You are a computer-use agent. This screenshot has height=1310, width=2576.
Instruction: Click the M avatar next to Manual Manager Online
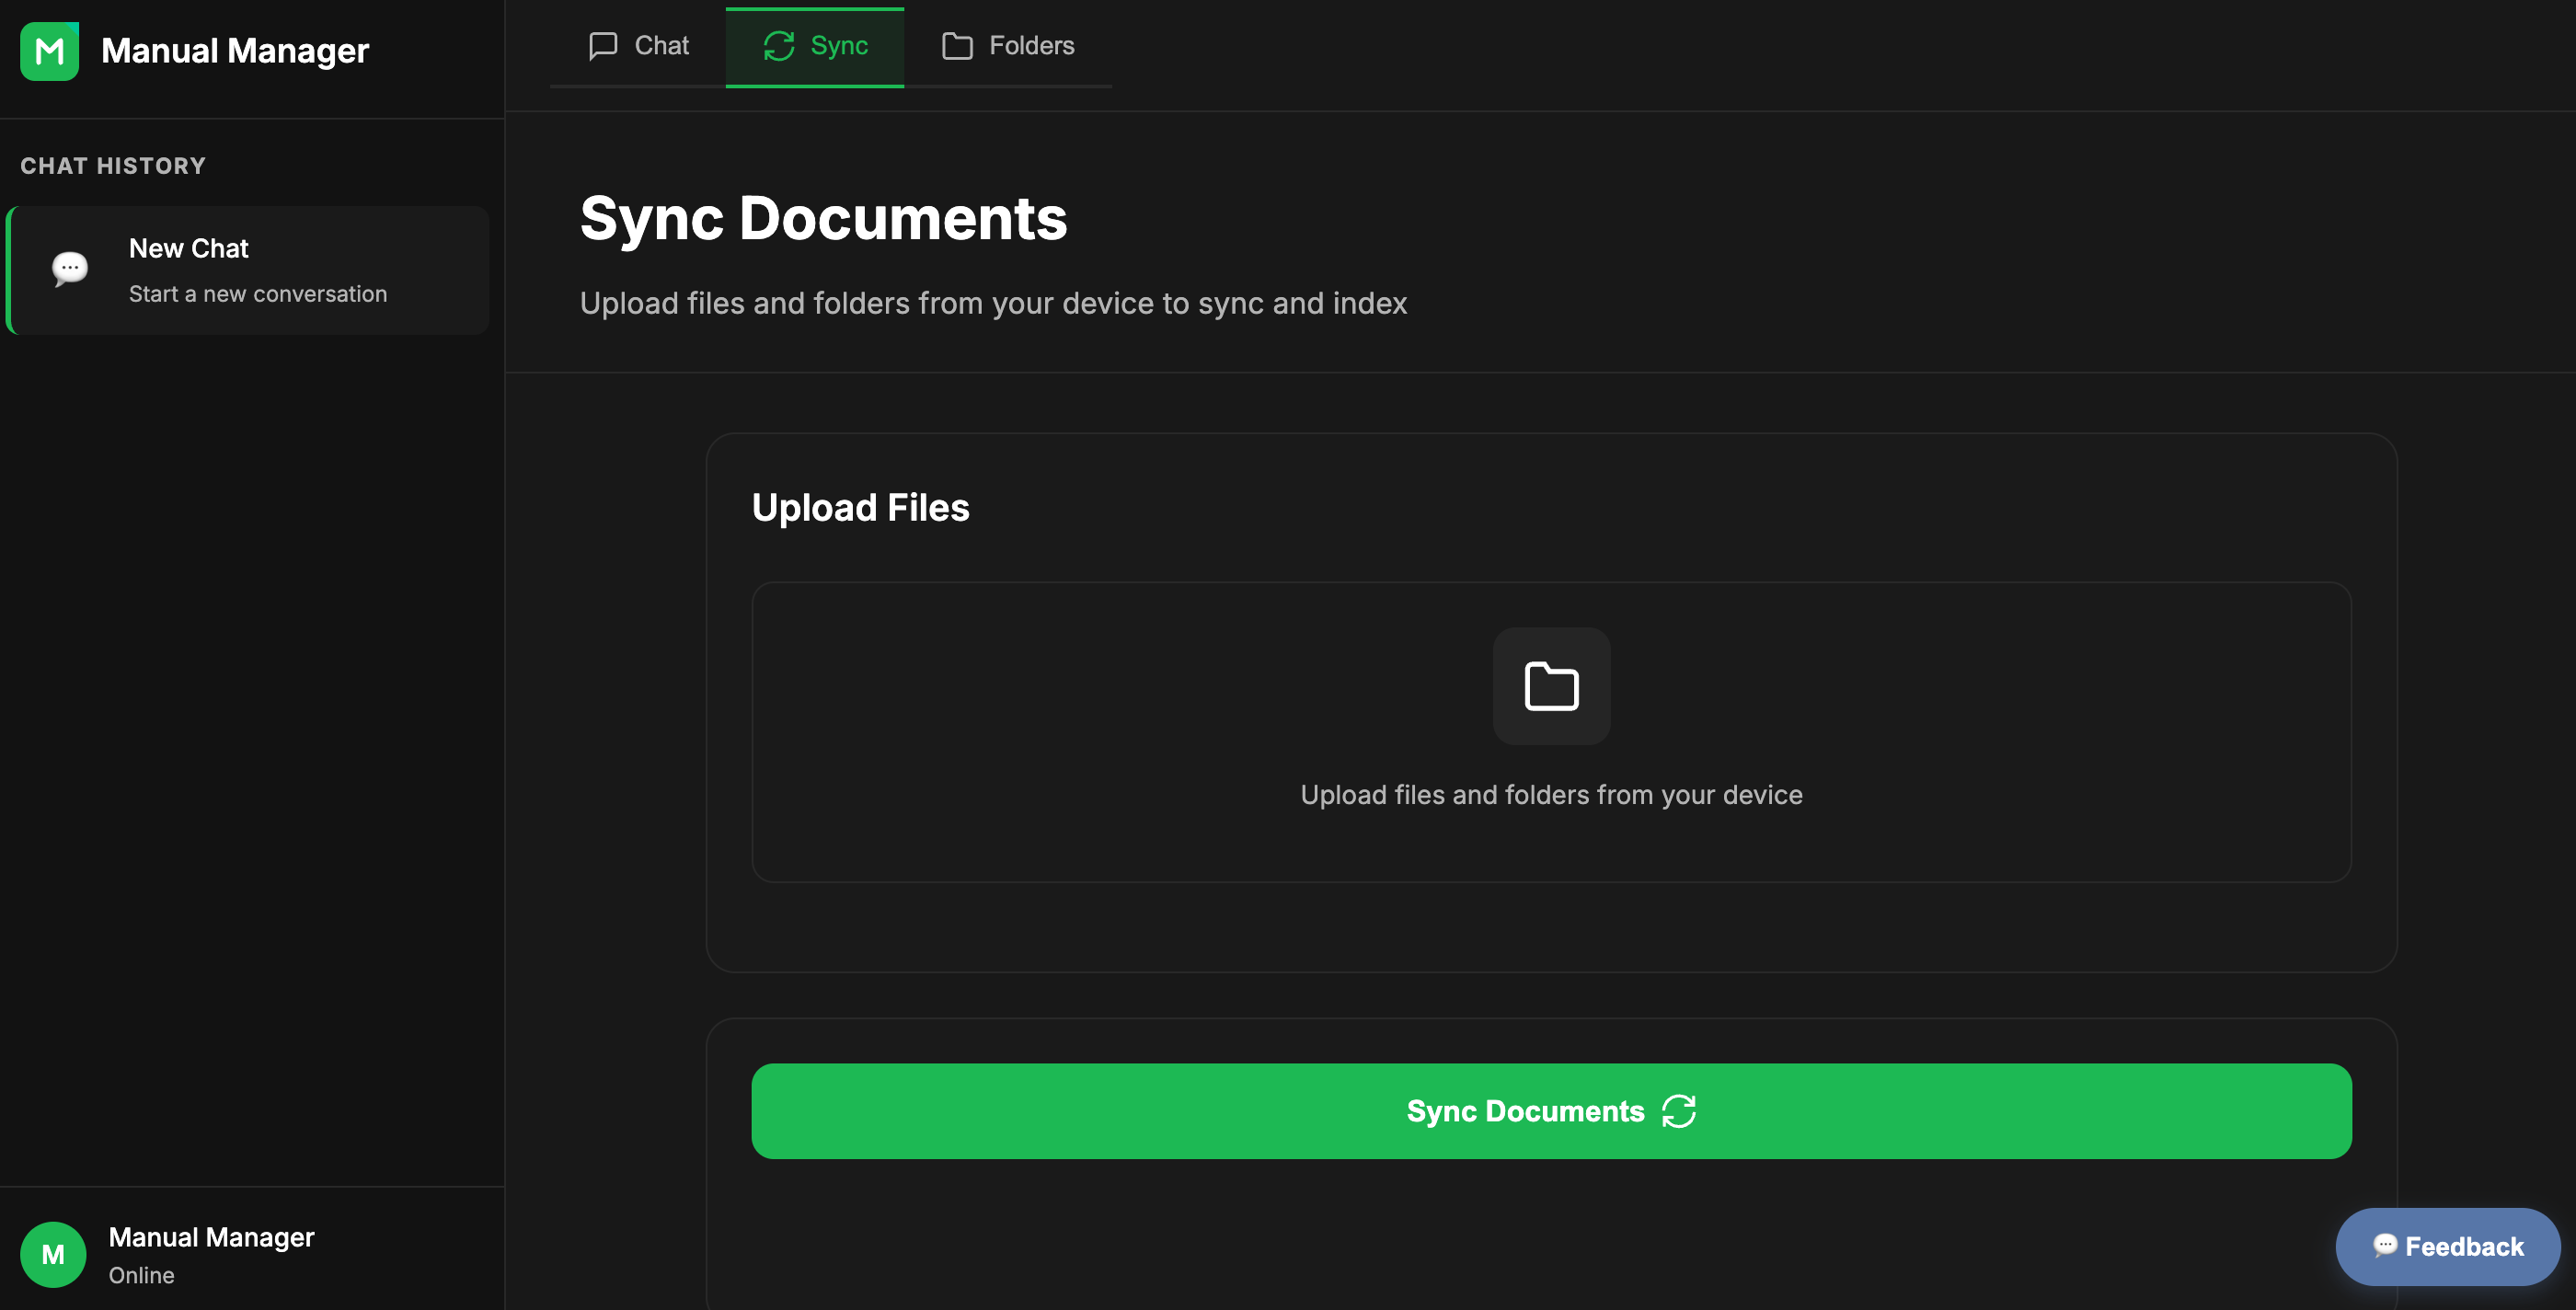pyautogui.click(x=53, y=1254)
